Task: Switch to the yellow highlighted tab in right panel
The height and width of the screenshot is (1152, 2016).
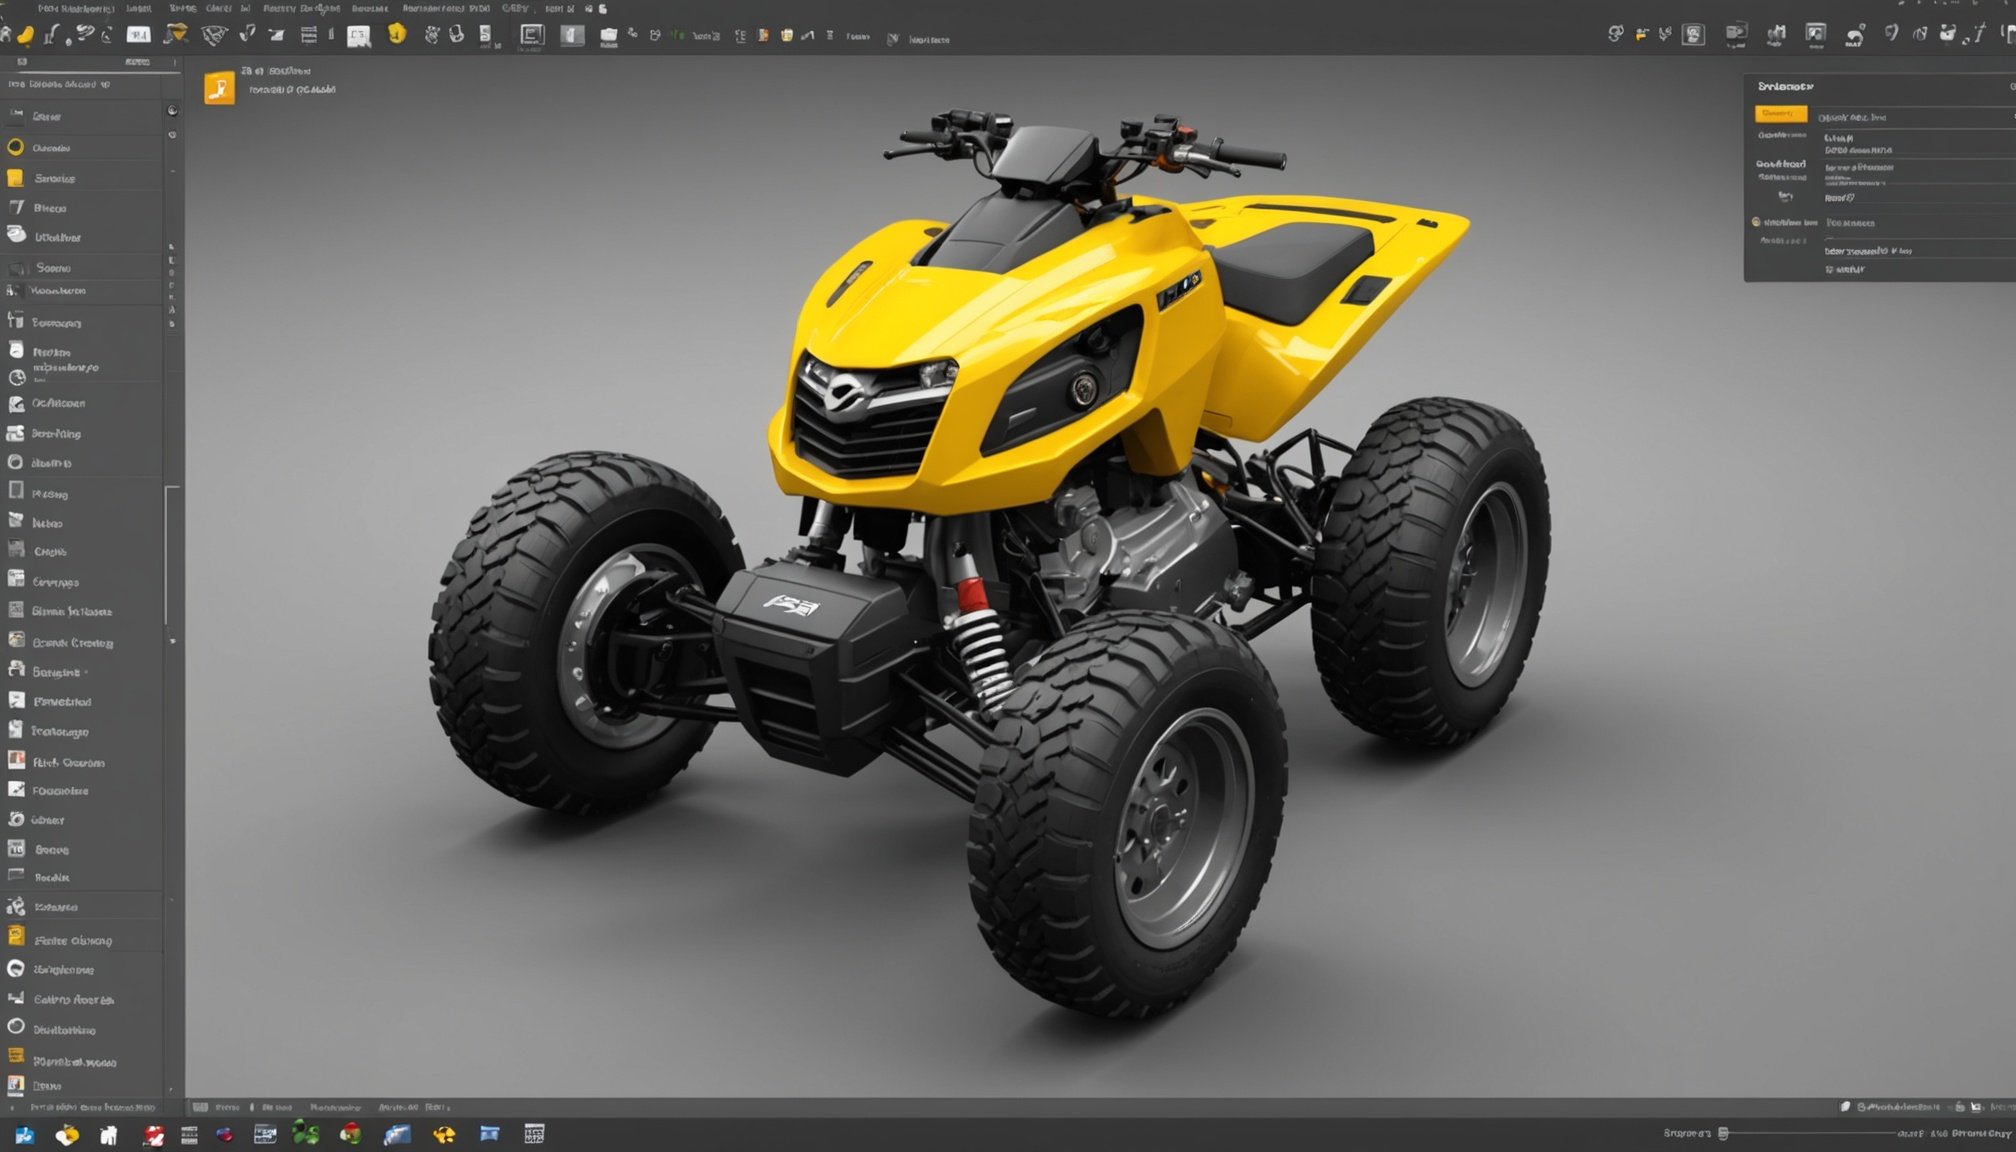Action: coord(1780,114)
